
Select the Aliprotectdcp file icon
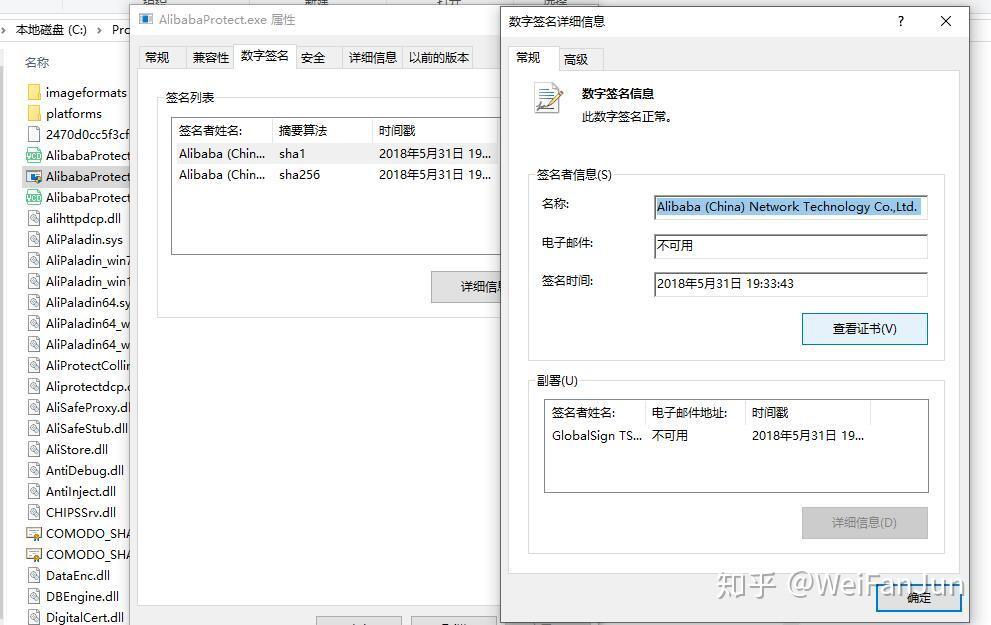34,386
